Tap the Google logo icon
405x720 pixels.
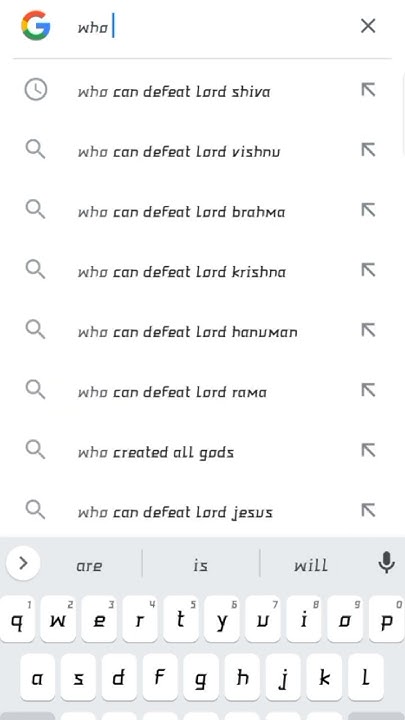[36, 26]
